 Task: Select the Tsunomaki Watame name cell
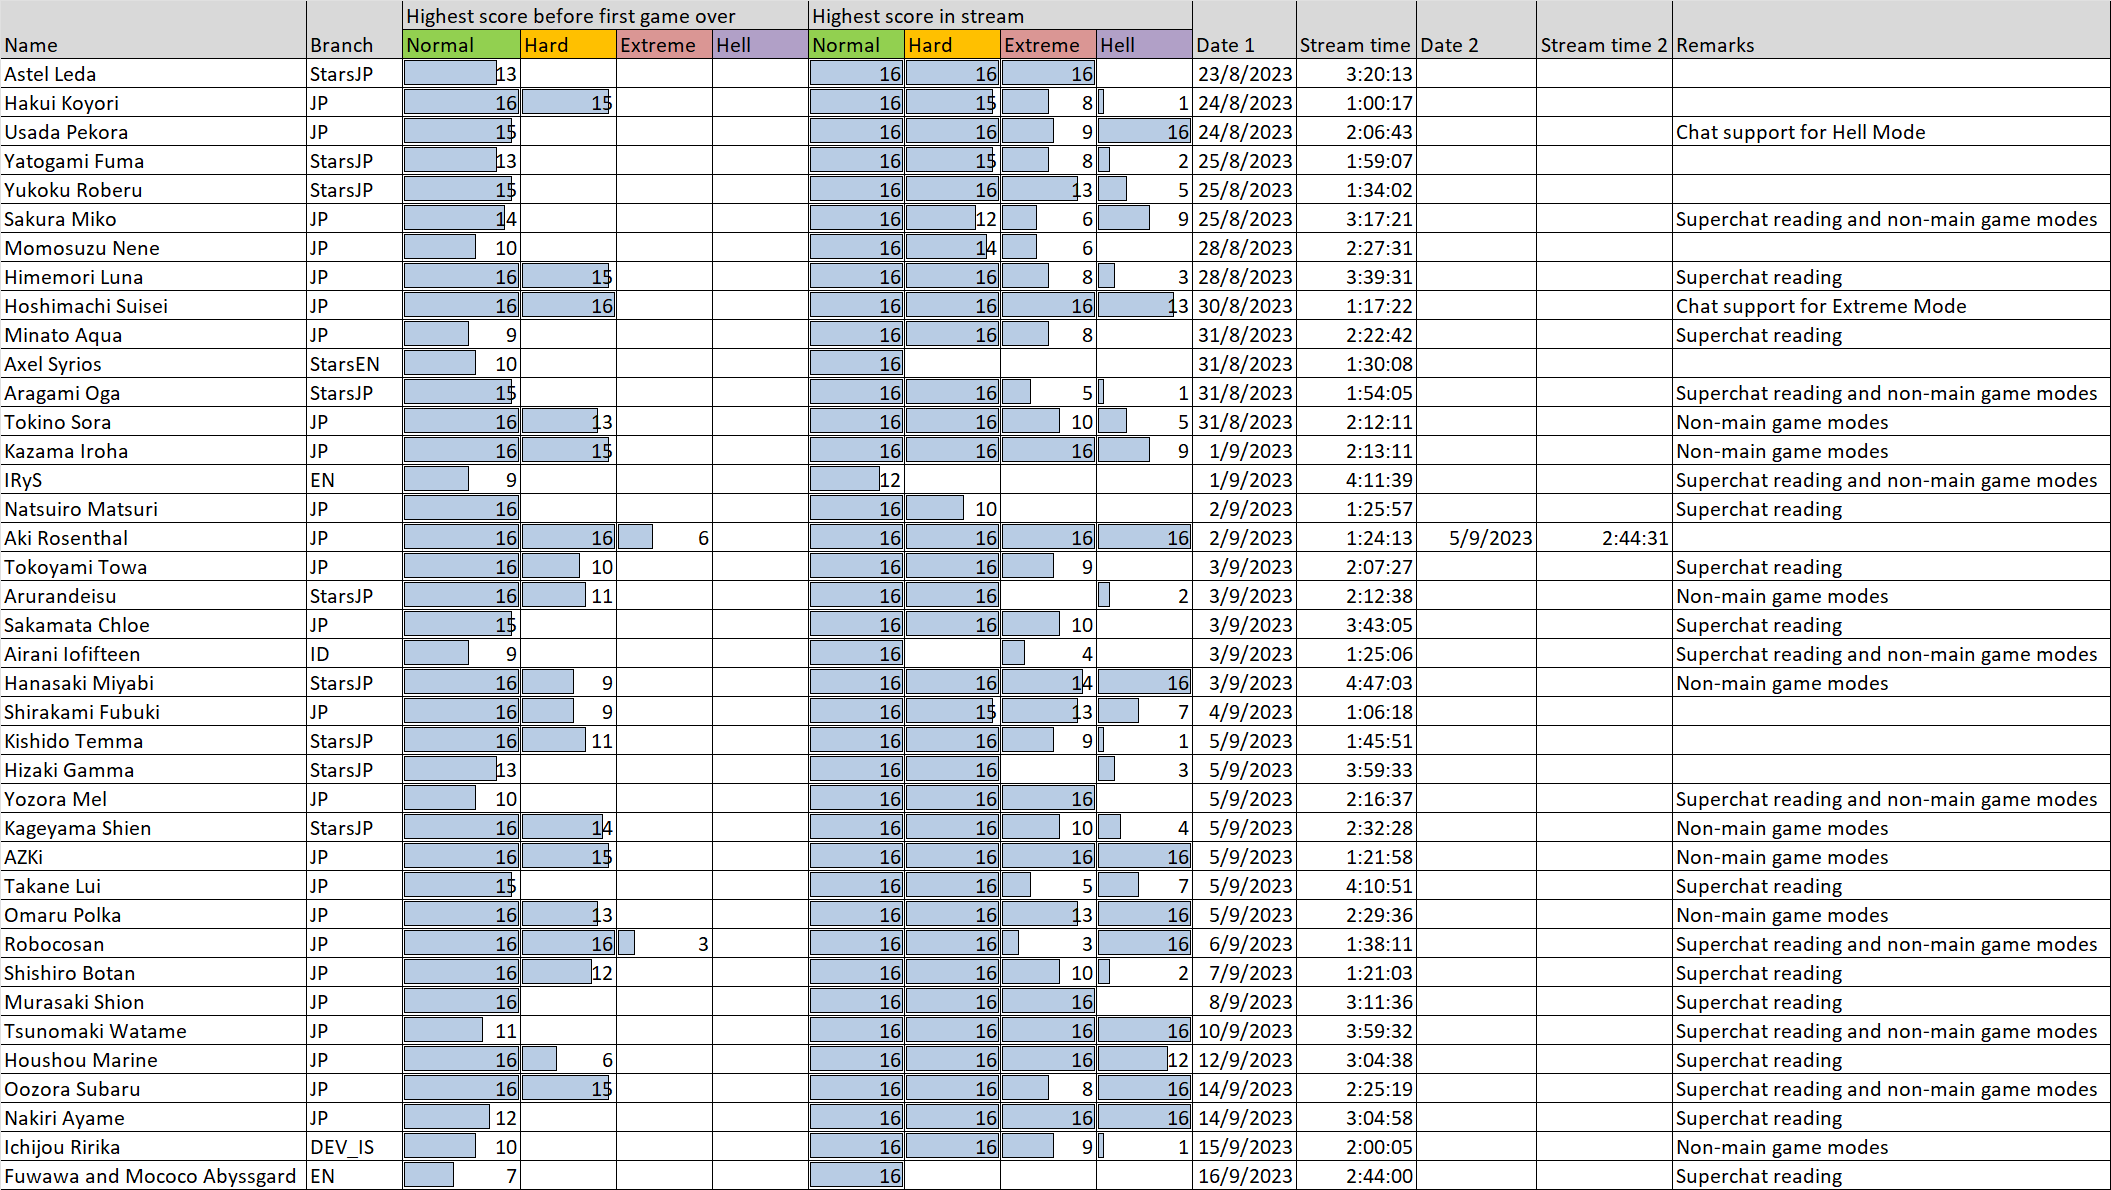coord(153,1031)
